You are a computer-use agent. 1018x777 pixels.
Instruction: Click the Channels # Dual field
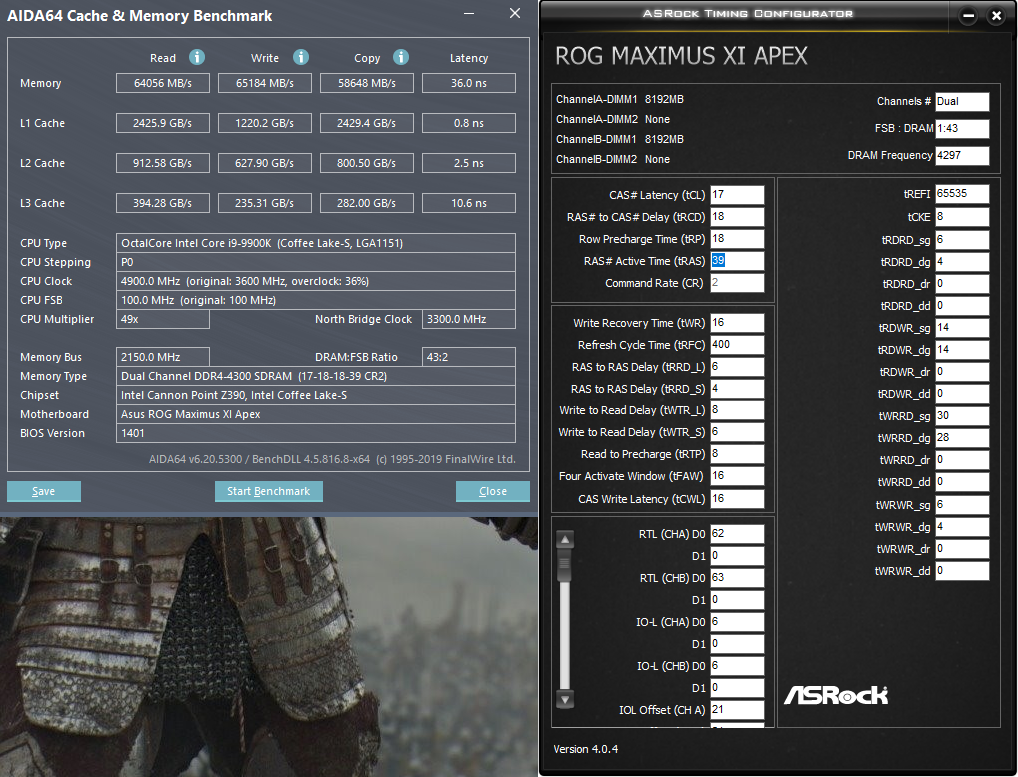962,102
